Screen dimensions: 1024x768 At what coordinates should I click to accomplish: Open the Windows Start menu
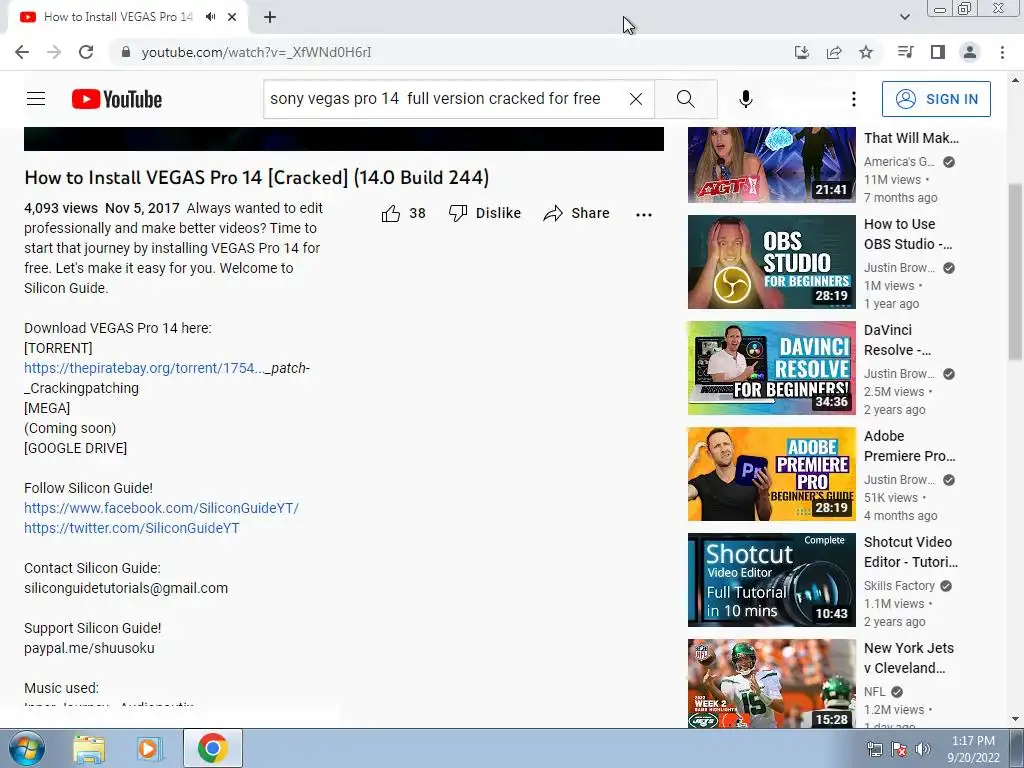coord(27,748)
